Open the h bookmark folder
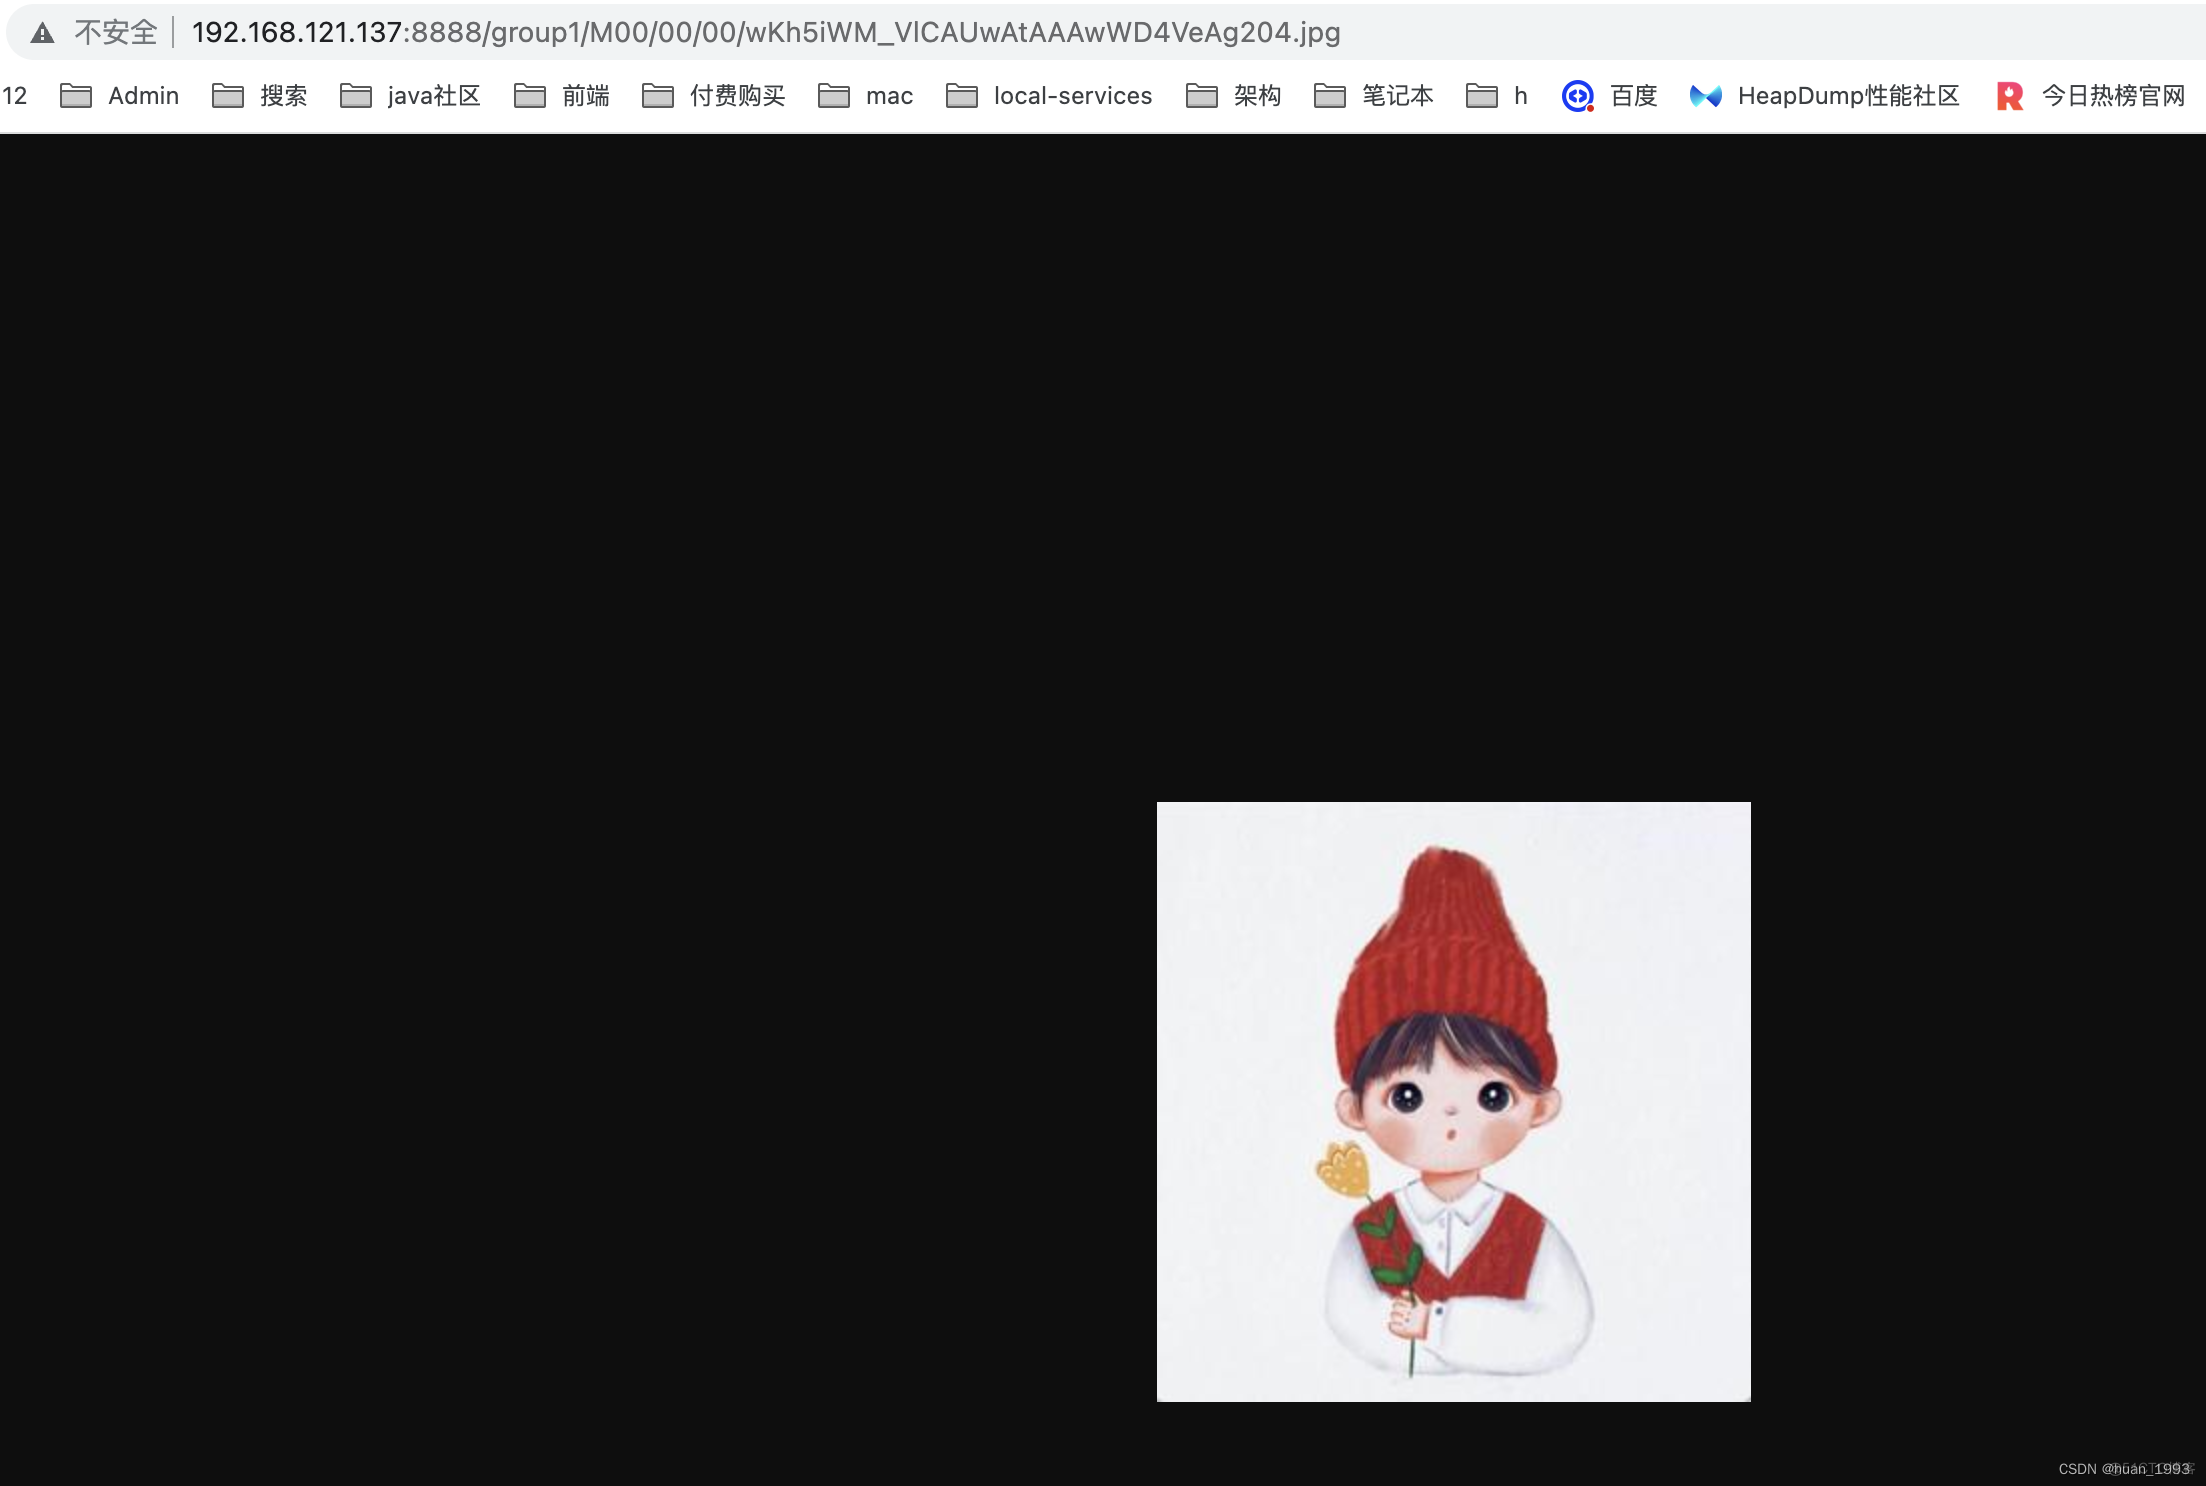The height and width of the screenshot is (1486, 2206). click(x=1497, y=96)
